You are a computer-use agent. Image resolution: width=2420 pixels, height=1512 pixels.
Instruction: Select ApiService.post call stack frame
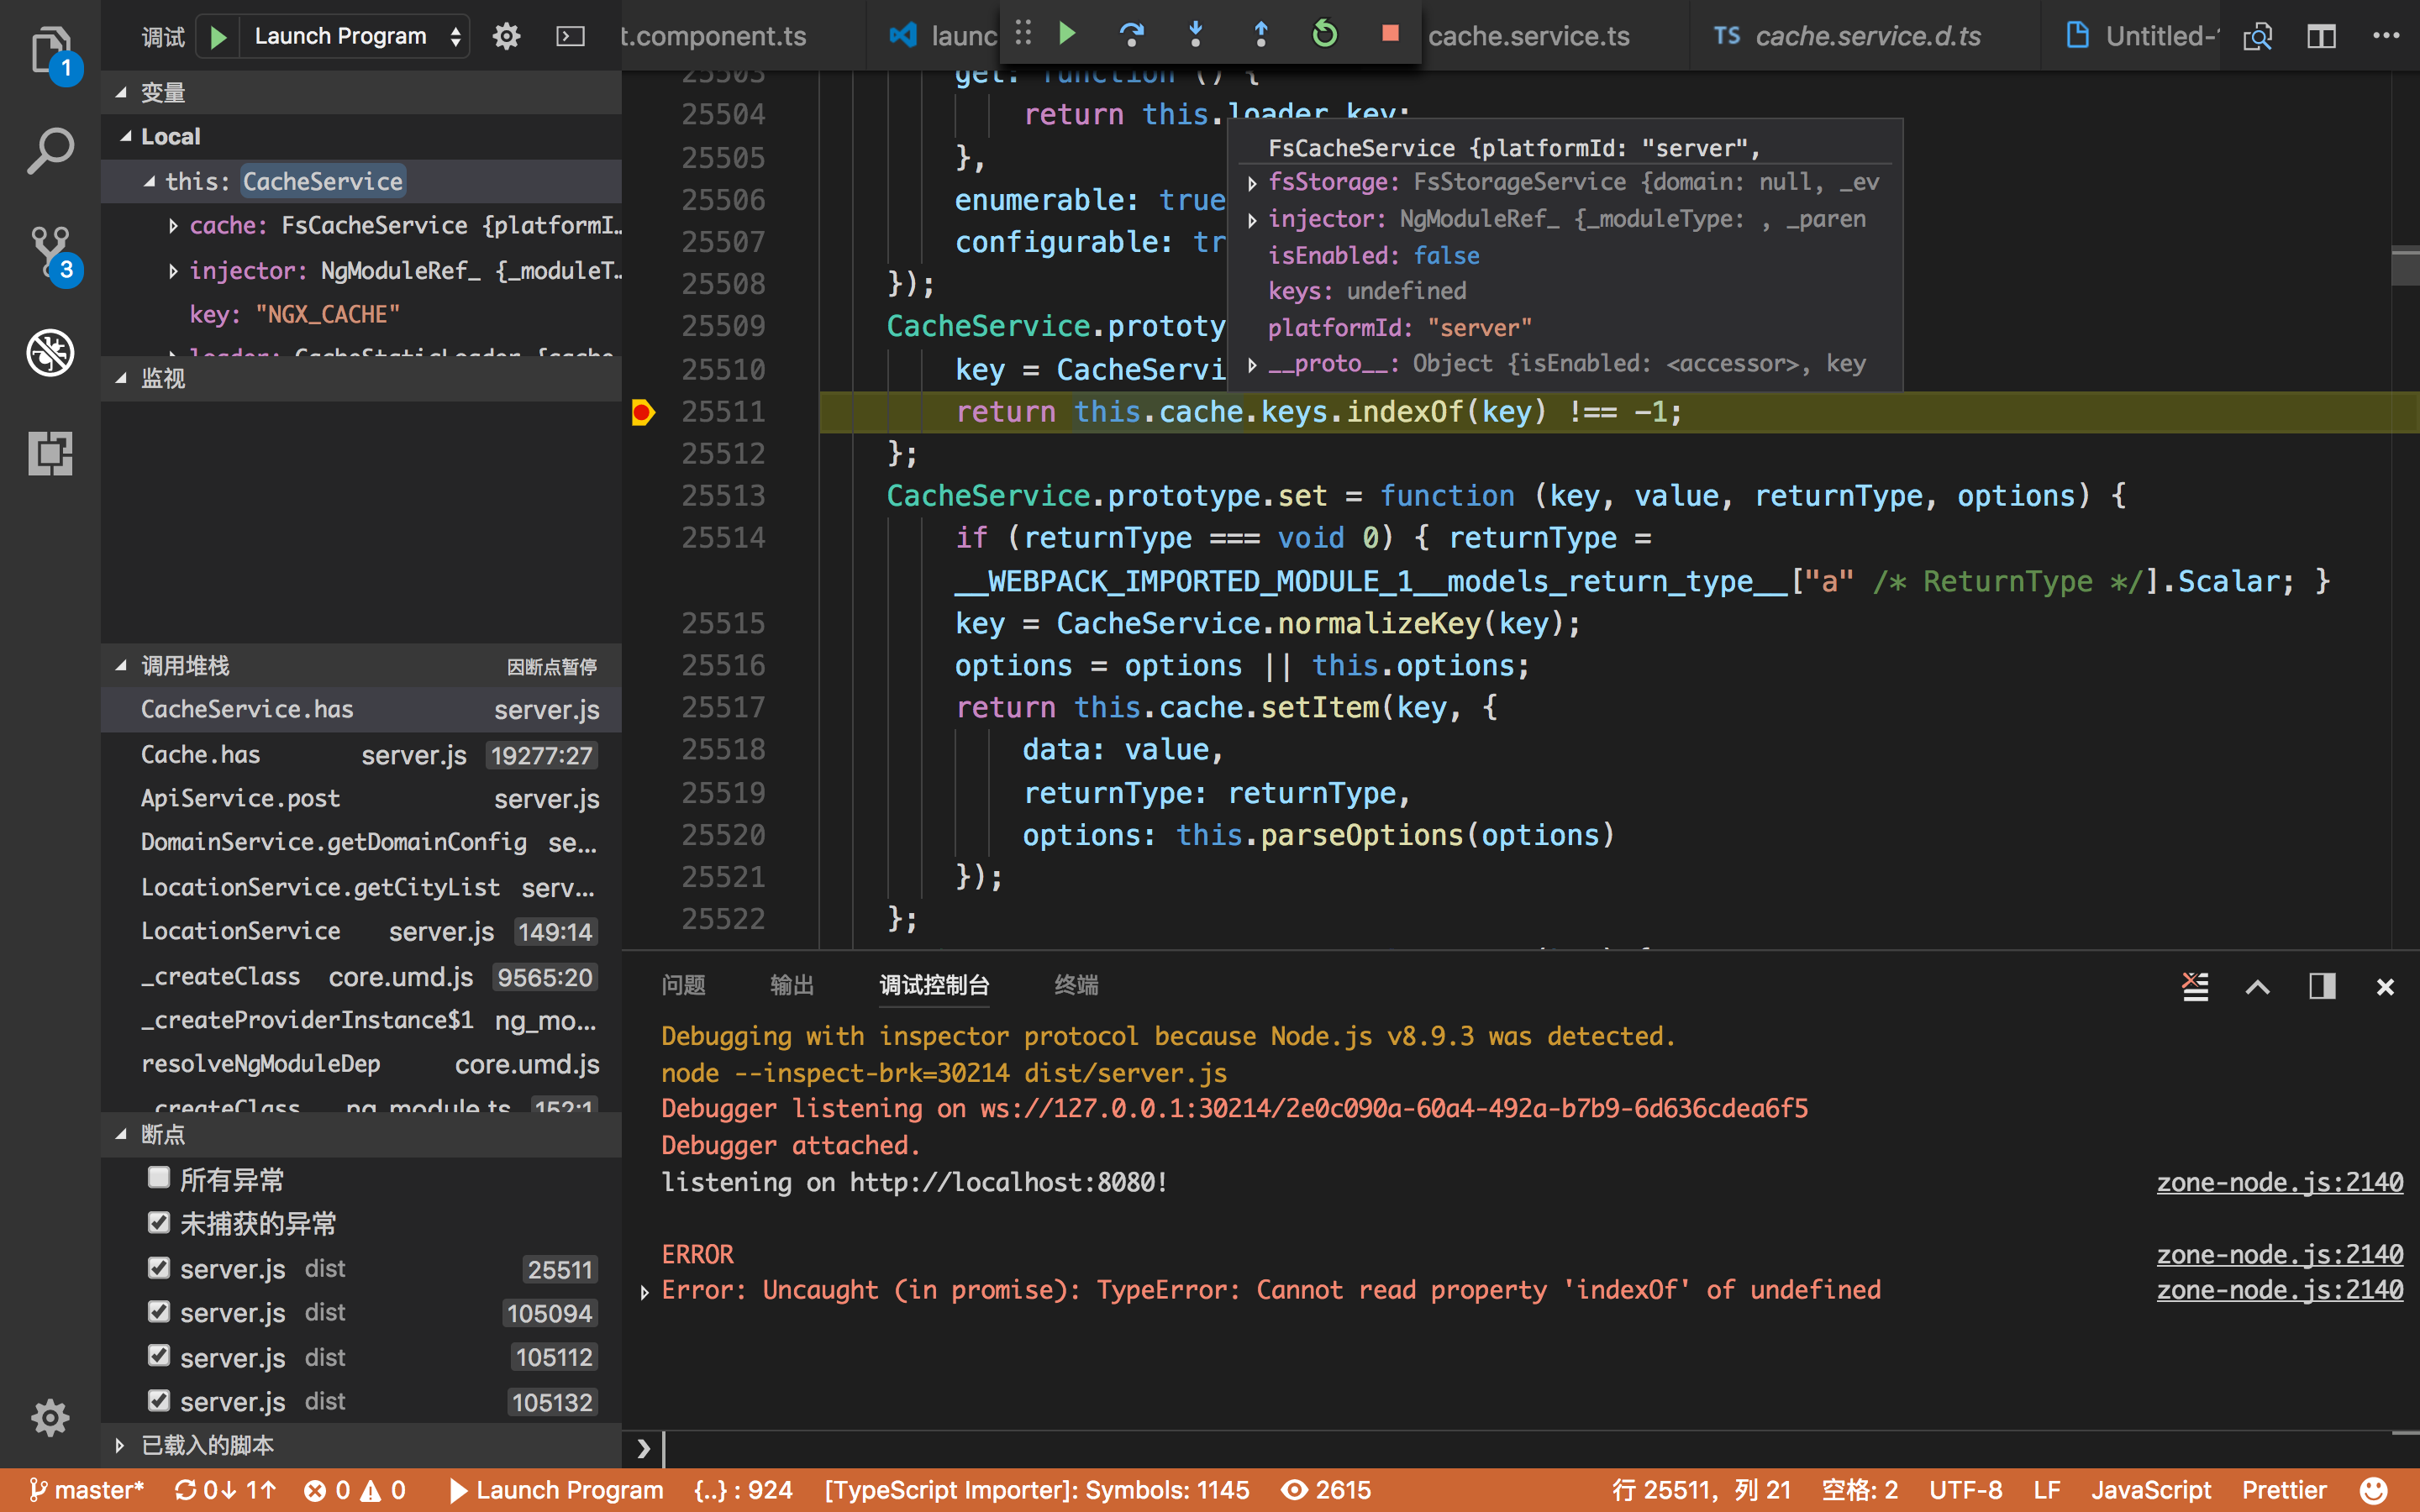[x=361, y=799]
